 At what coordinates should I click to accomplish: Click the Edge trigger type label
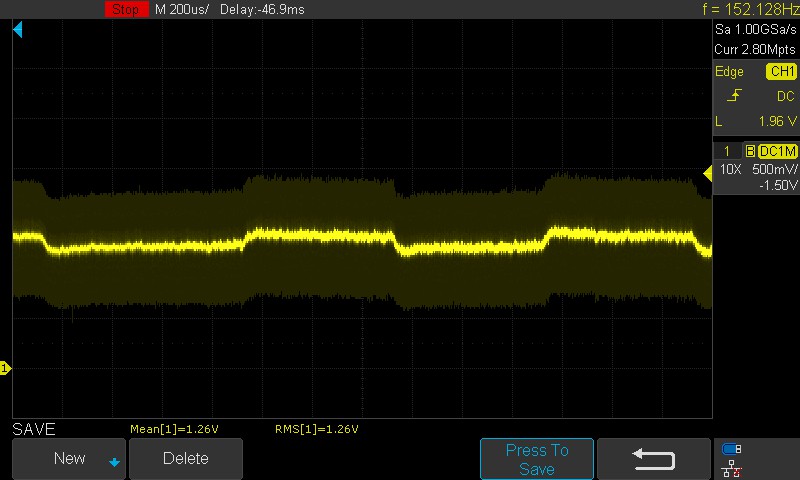point(729,71)
